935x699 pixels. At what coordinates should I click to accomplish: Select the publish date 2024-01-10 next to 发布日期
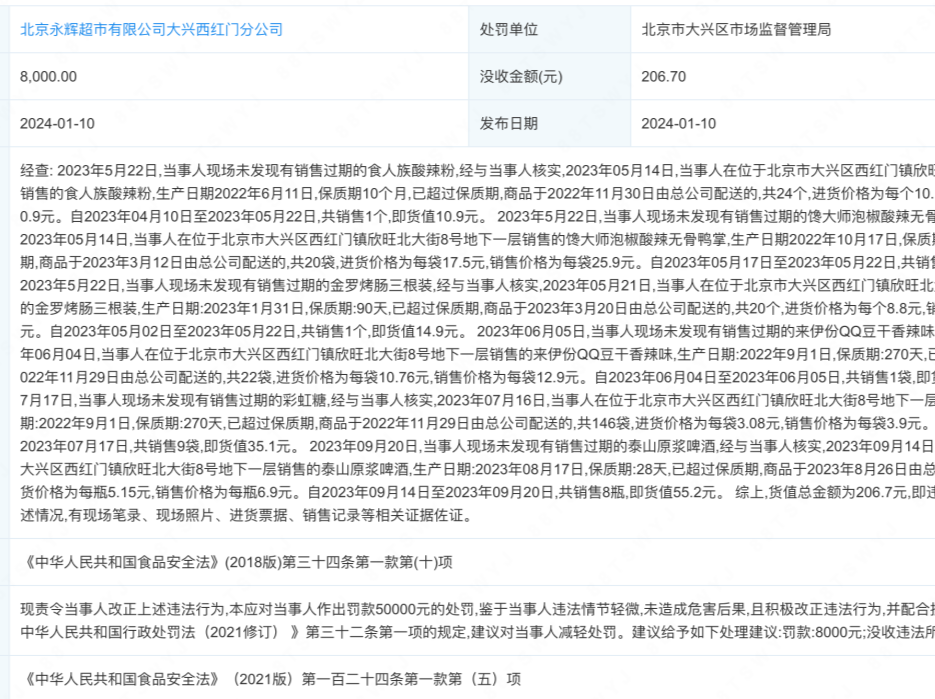(679, 123)
